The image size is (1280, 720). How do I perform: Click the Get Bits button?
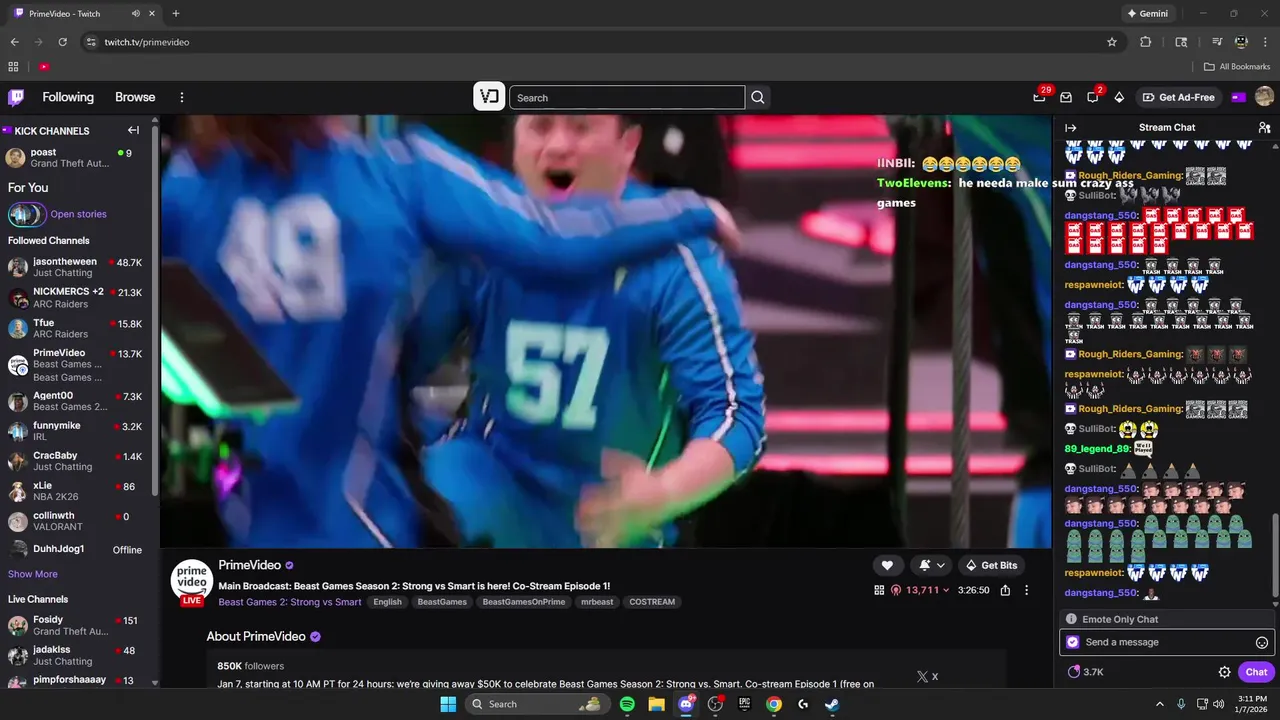(x=991, y=565)
